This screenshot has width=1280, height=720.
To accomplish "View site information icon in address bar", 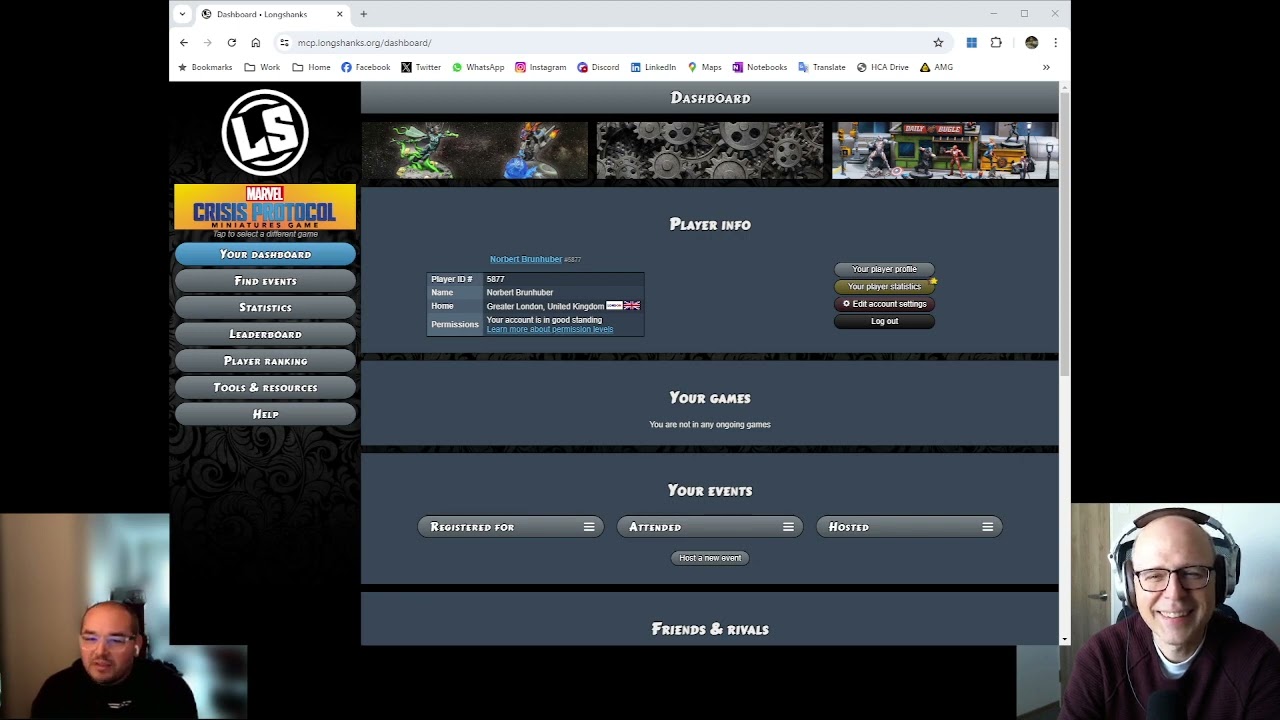I will coord(285,43).
